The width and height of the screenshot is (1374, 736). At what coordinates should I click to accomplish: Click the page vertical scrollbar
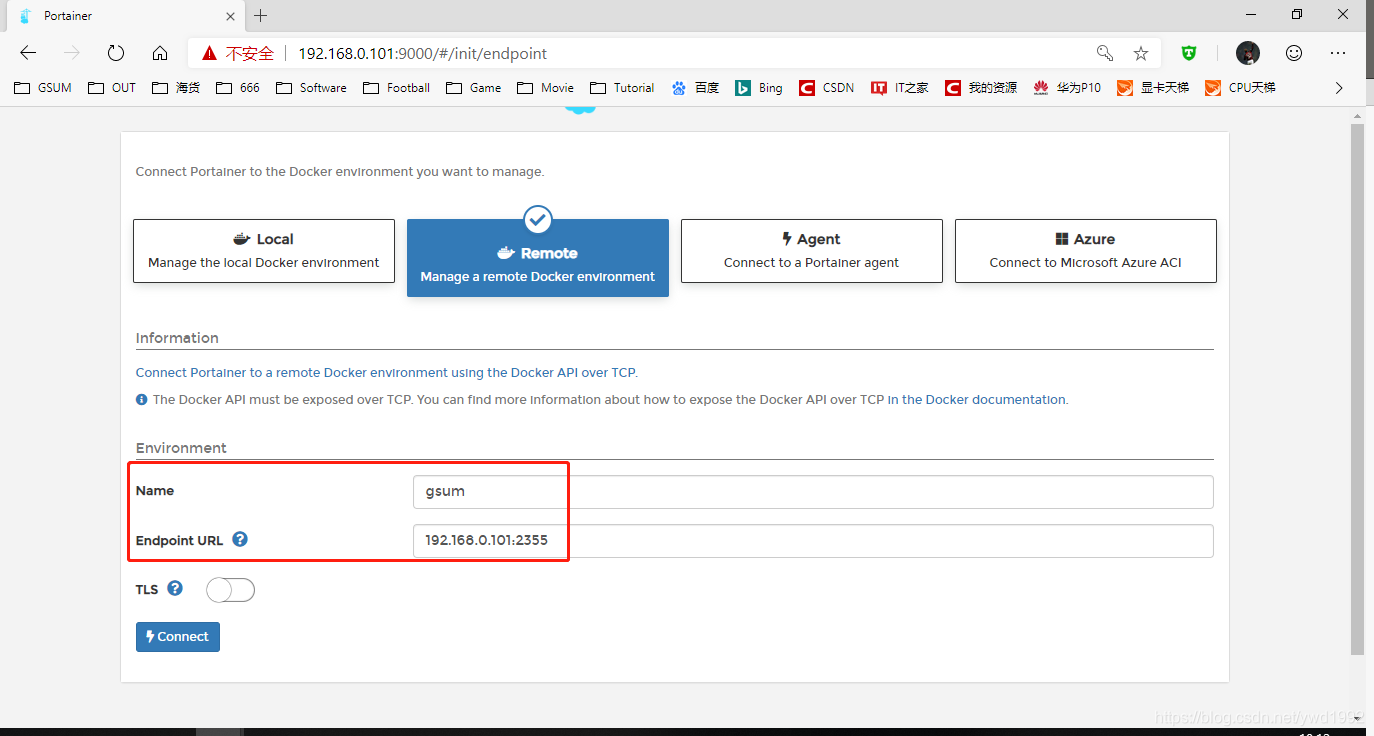tap(1358, 390)
